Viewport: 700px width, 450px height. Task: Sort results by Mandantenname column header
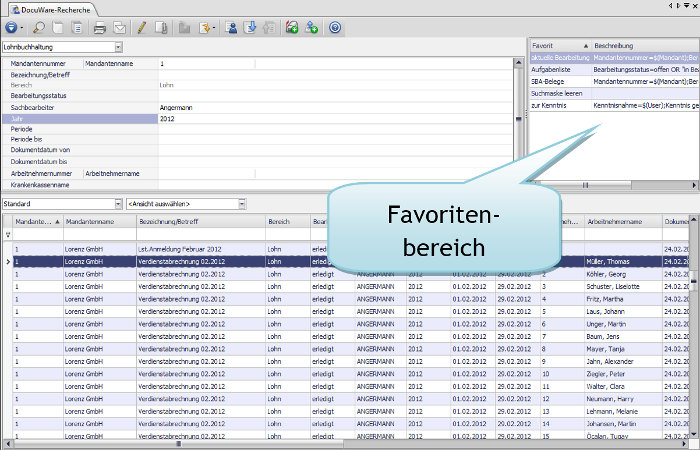[x=100, y=221]
